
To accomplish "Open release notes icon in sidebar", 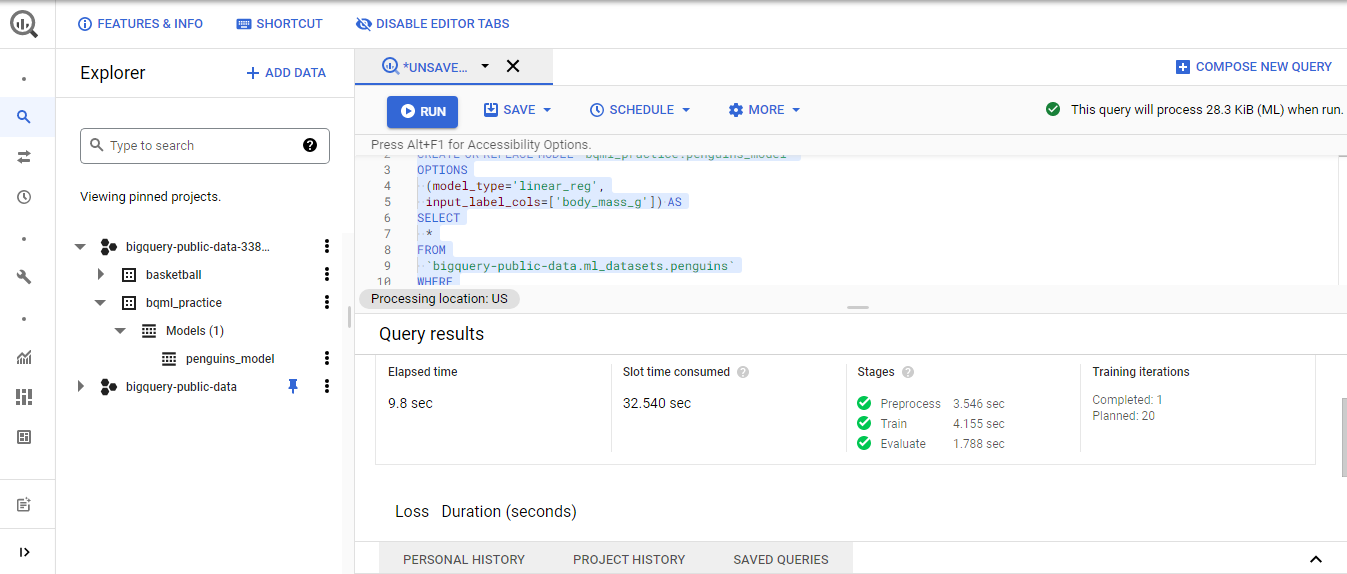I will (x=24, y=505).
